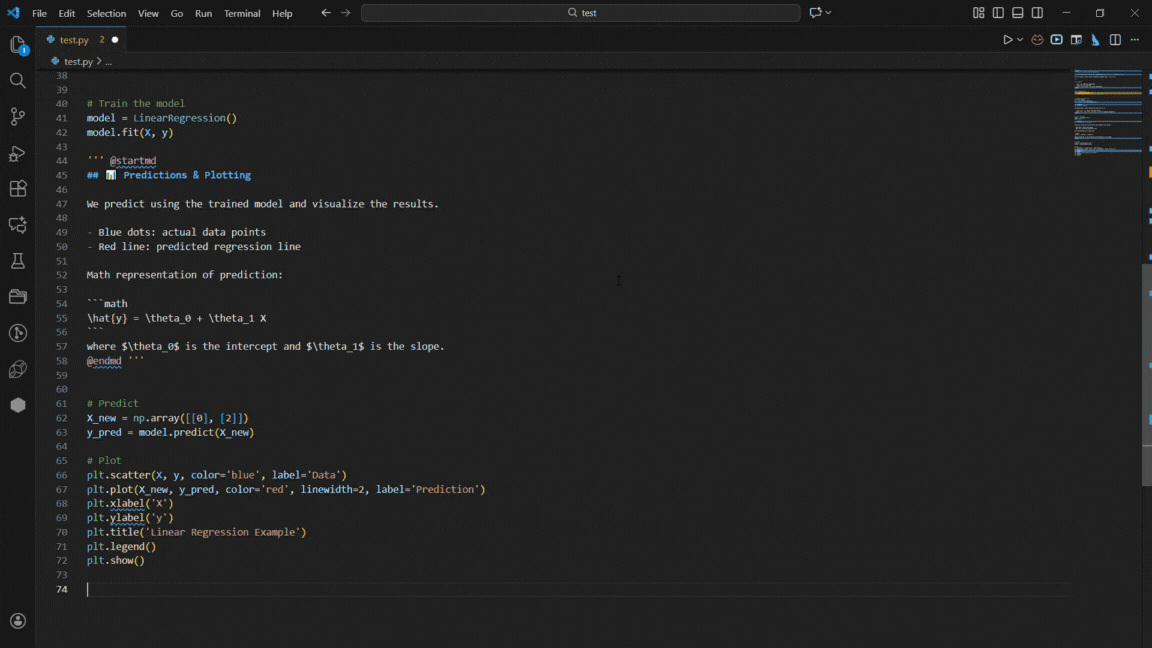Toggle the Primary Side Bar

(x=998, y=12)
